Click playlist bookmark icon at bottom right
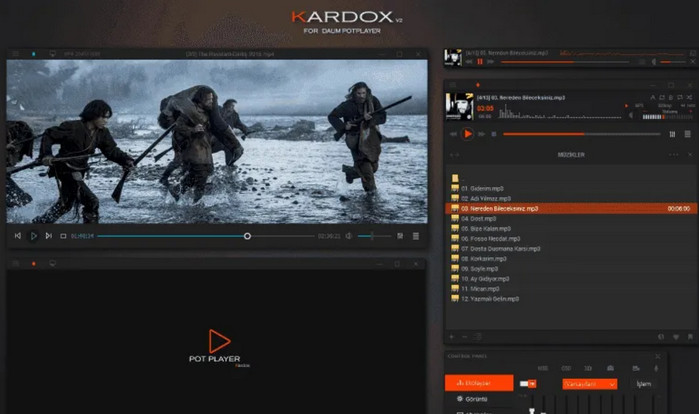Viewport: 699px width, 414px height. (690, 337)
